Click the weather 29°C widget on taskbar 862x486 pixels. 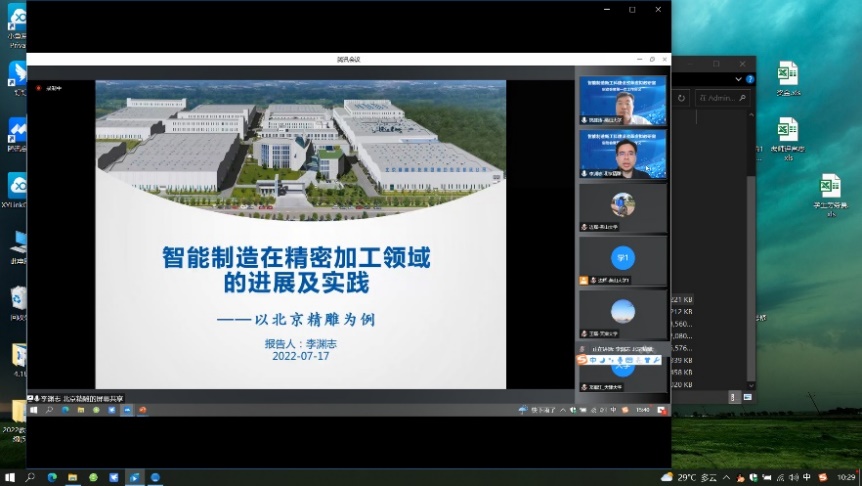pyautogui.click(x=687, y=477)
